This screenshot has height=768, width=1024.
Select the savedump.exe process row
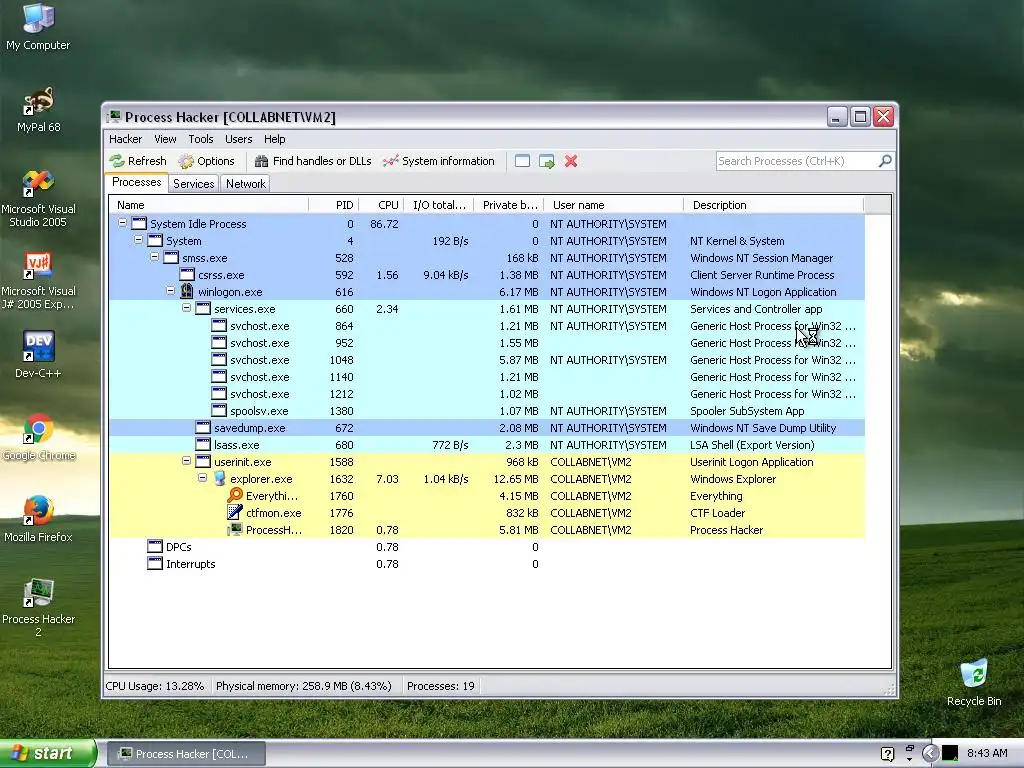(x=487, y=428)
